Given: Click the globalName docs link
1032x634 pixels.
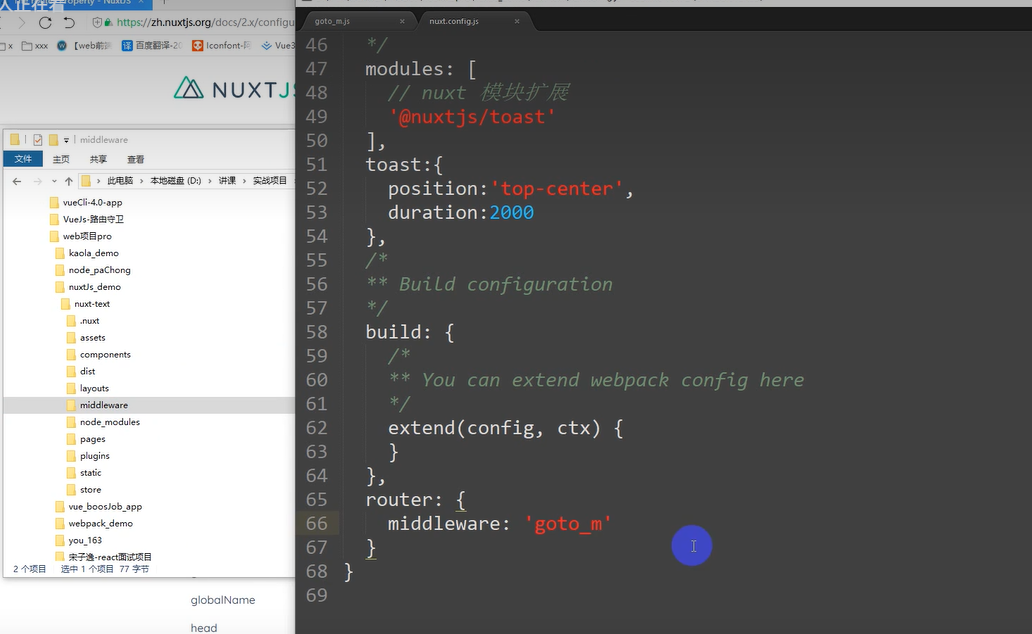Looking at the screenshot, I should coord(222,600).
